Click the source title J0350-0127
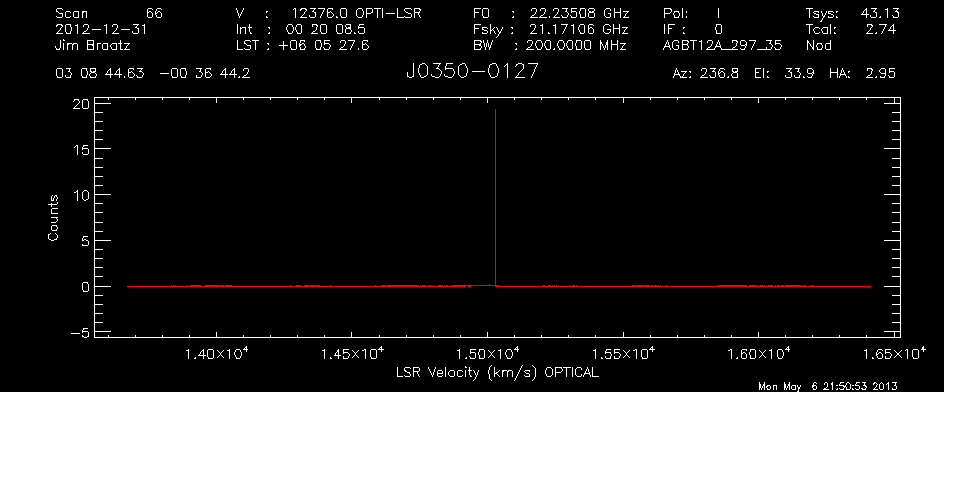Image resolution: width=962 pixels, height=490 pixels. coord(472,72)
